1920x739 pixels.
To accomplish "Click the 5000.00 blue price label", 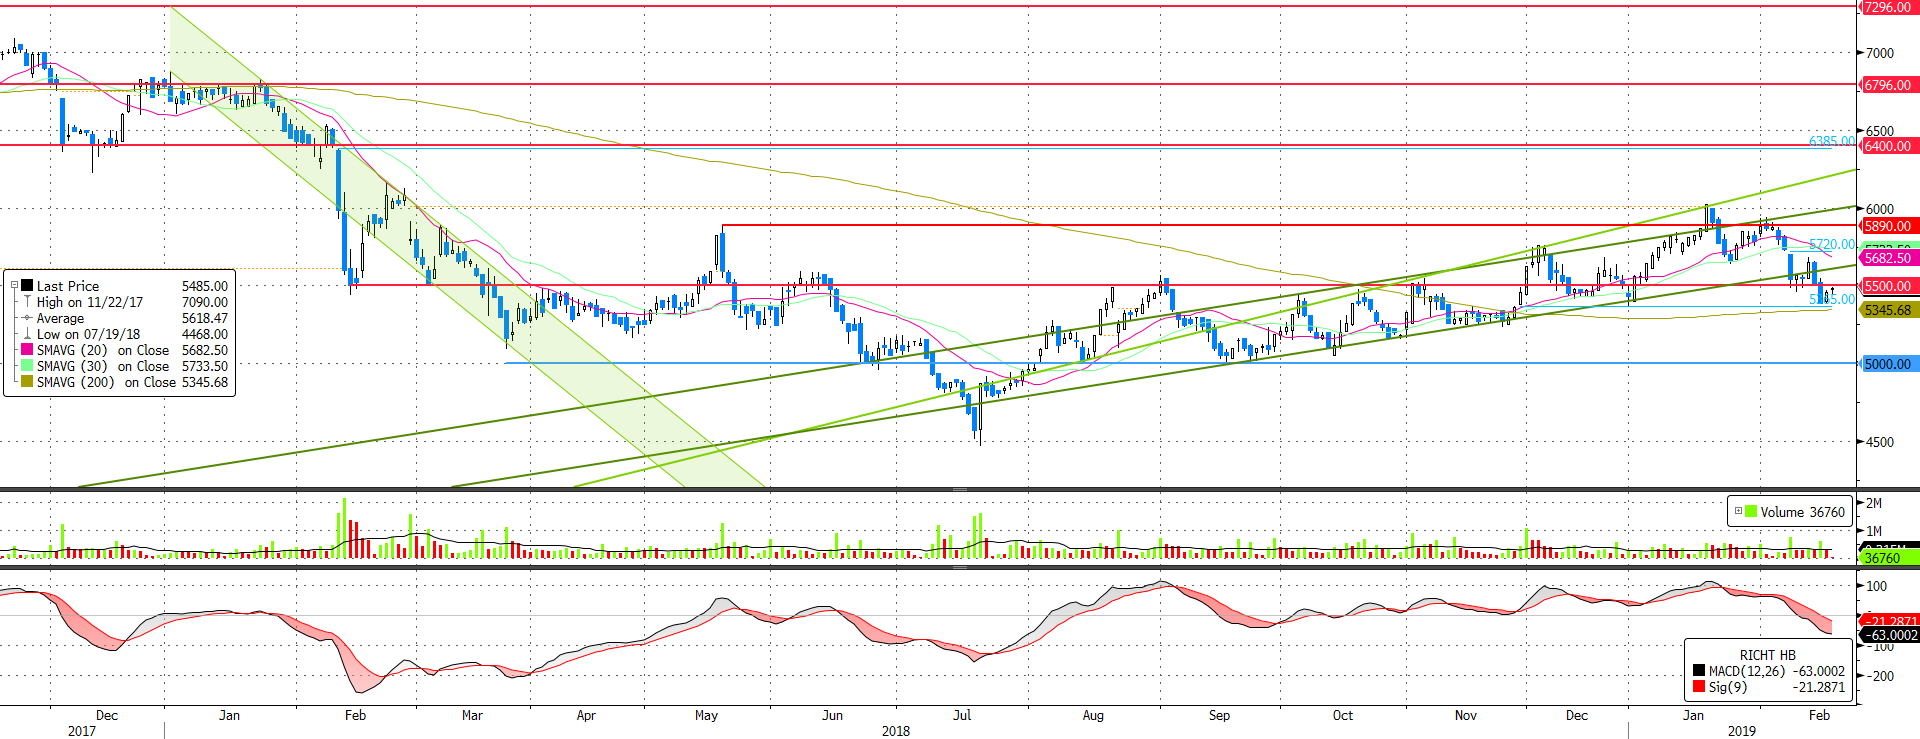I will pos(1887,364).
